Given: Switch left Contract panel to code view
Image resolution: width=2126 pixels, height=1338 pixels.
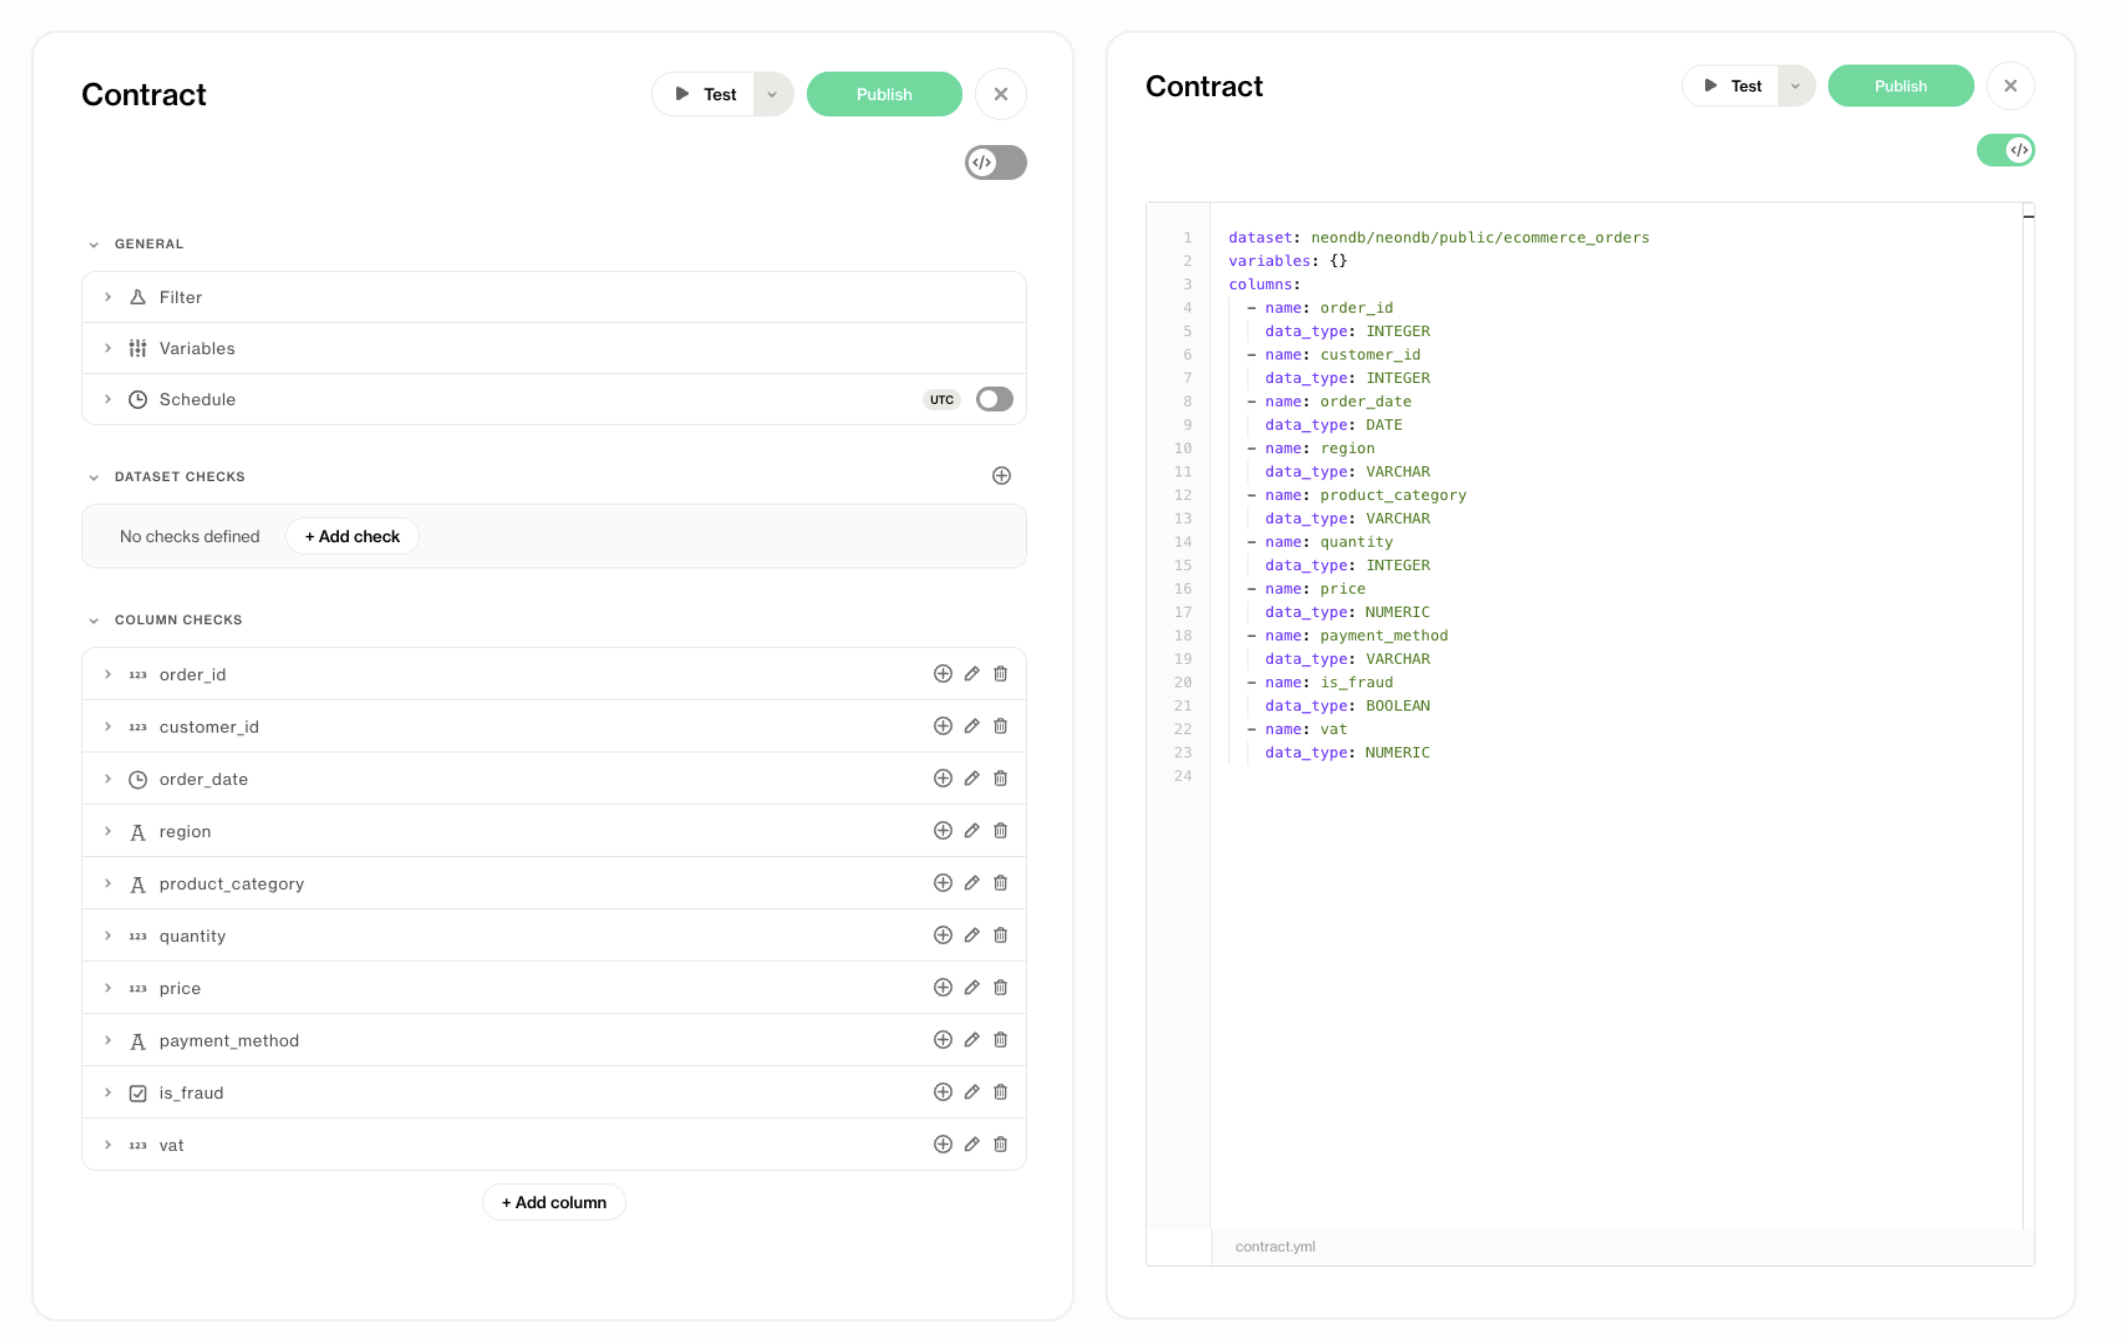Looking at the screenshot, I should [995, 162].
